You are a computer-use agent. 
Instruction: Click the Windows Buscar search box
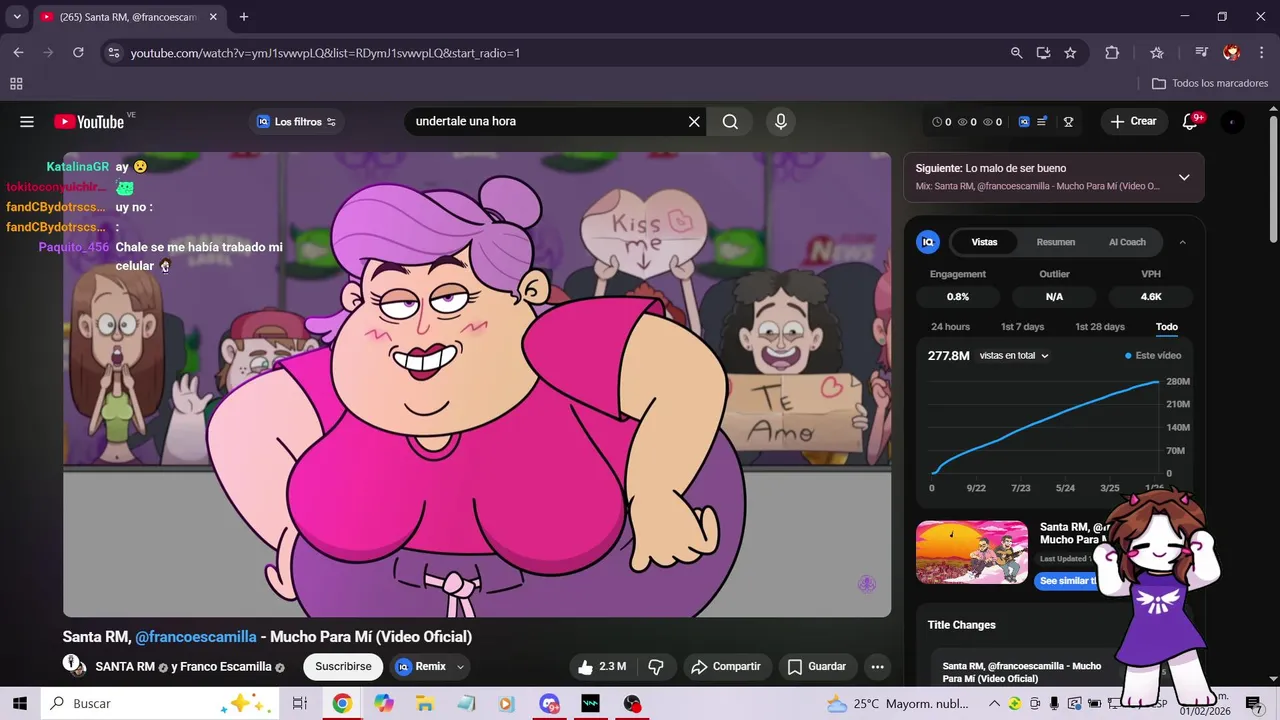pos(160,704)
